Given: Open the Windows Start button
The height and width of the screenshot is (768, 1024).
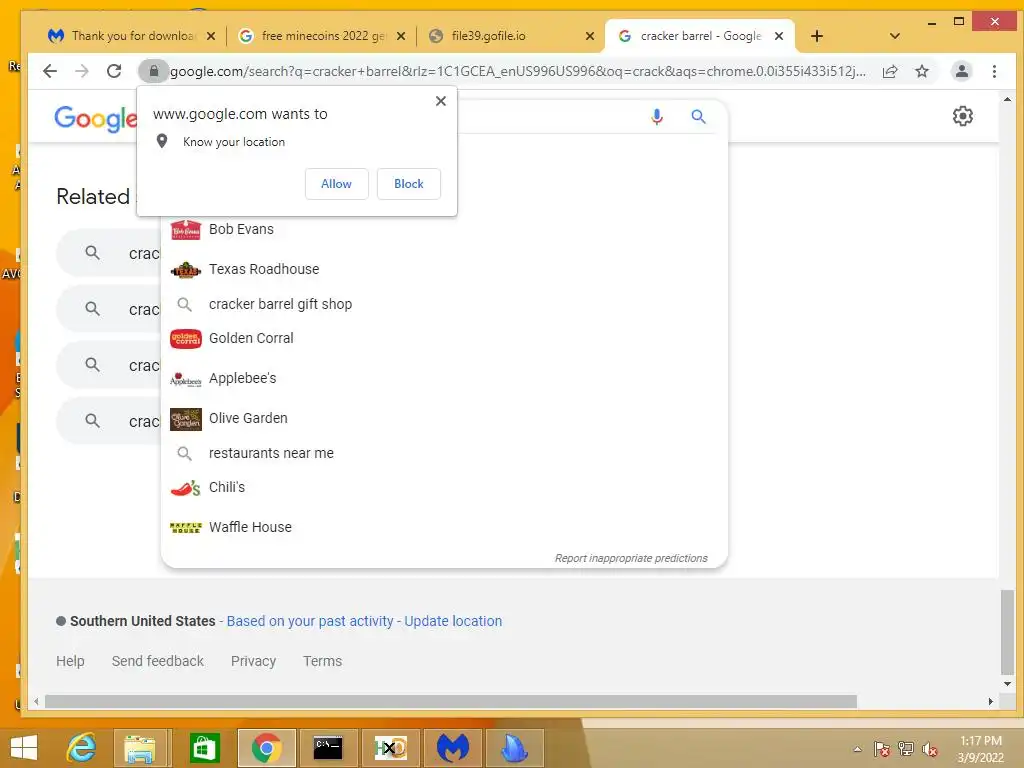Looking at the screenshot, I should tap(24, 748).
